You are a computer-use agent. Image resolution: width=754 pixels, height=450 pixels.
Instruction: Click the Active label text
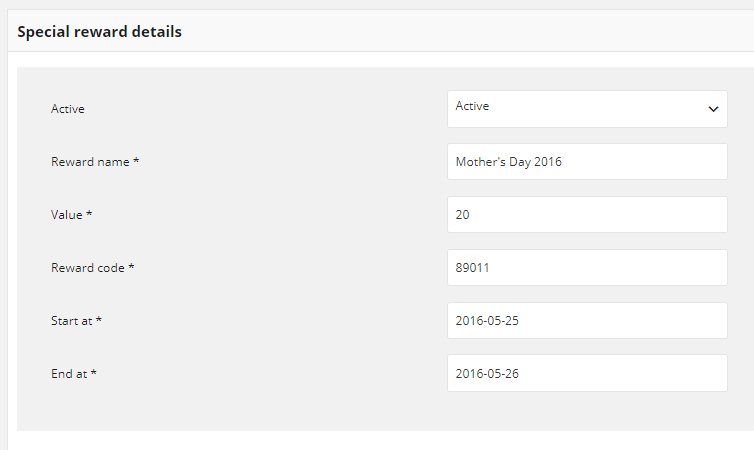pyautogui.click(x=68, y=109)
